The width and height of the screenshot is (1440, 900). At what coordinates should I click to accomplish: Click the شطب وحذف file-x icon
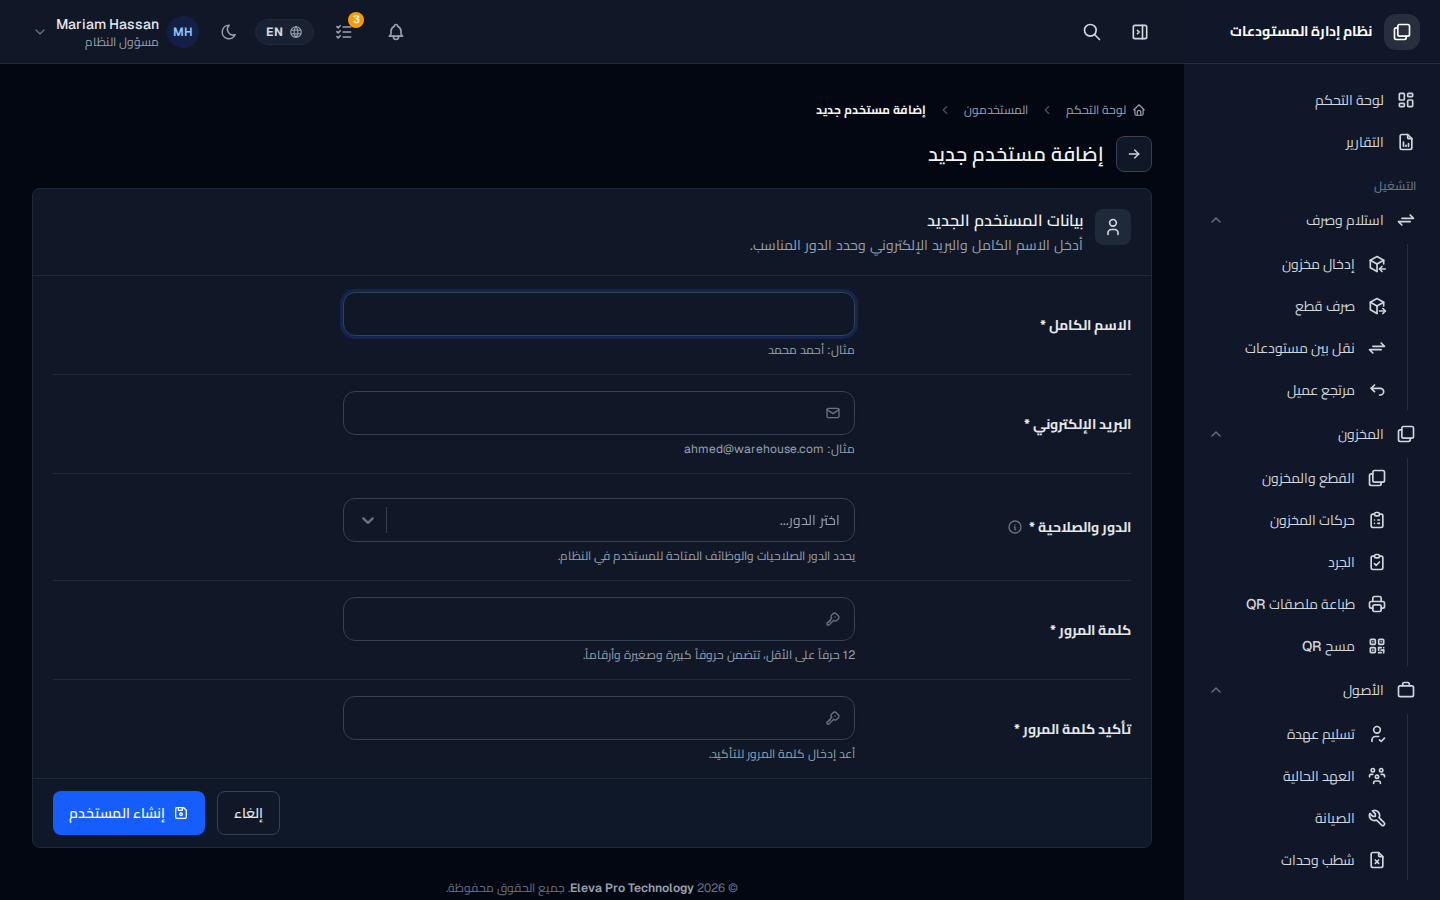tap(1377, 860)
